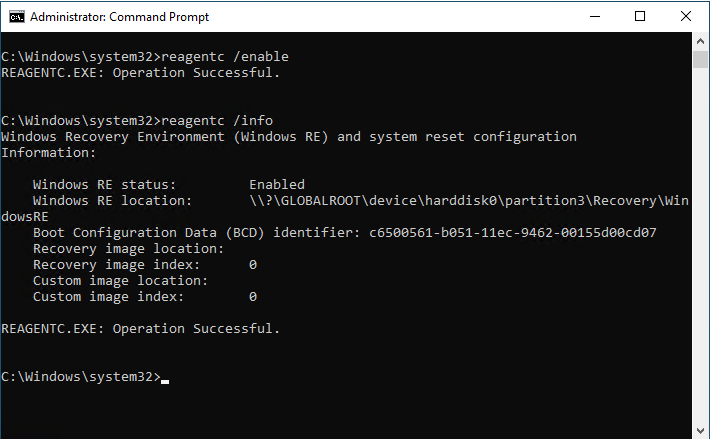The height and width of the screenshot is (439, 710).
Task: Maximize the Command Prompt window
Action: (640, 17)
